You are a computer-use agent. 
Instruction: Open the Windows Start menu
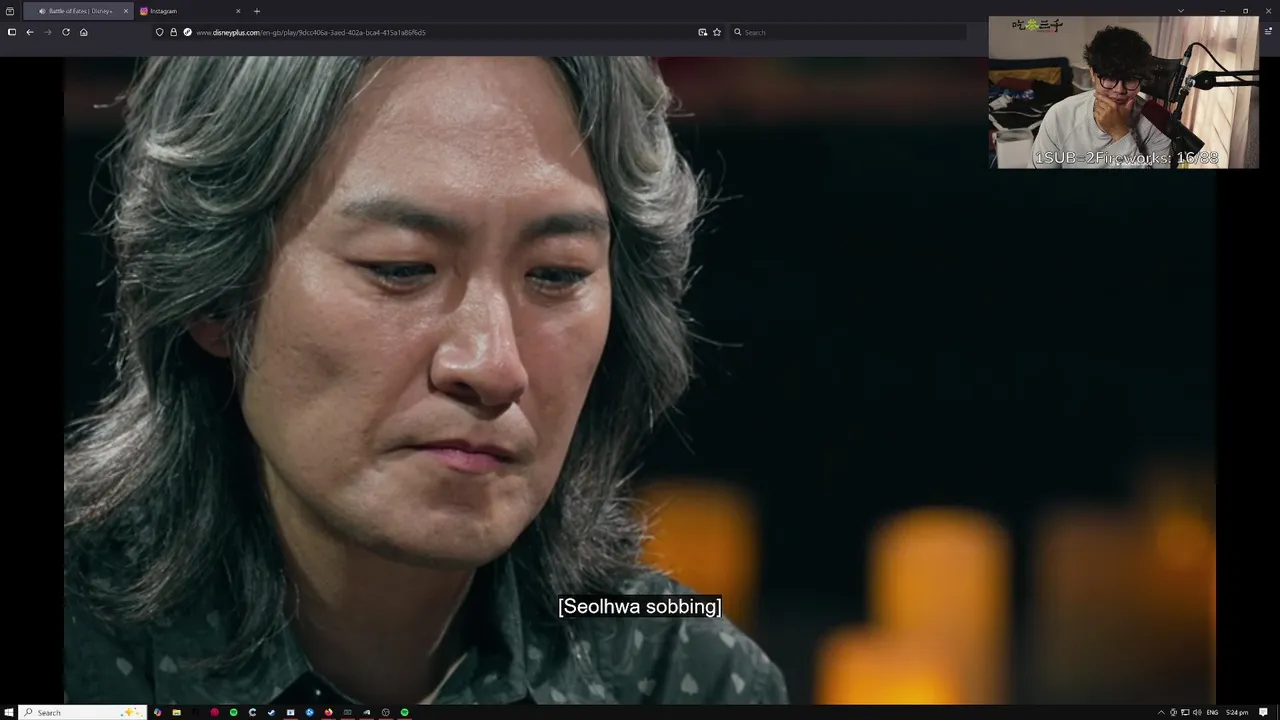pos(9,712)
